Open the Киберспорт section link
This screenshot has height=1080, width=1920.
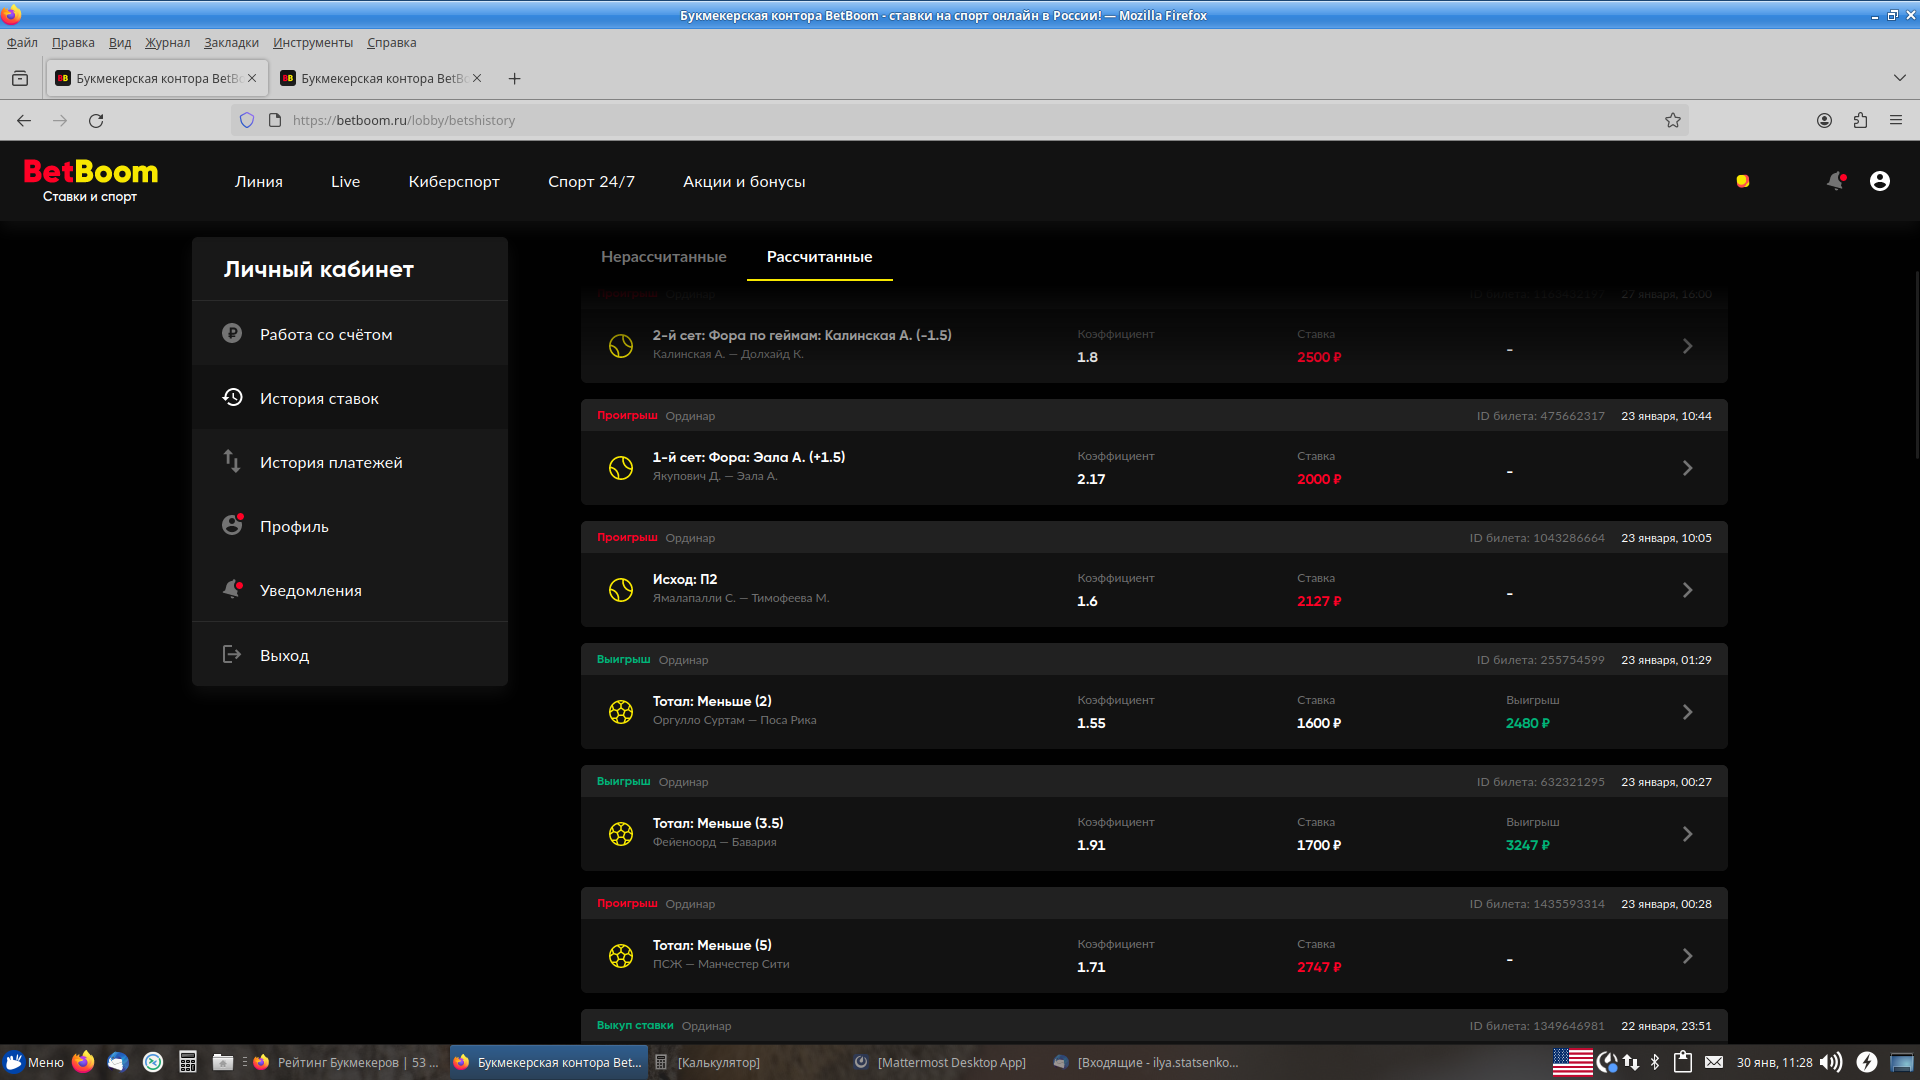coord(454,182)
